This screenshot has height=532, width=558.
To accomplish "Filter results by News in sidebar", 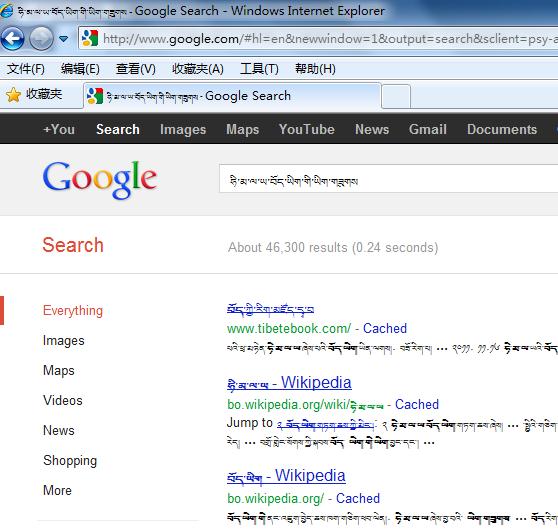I will coord(59,430).
